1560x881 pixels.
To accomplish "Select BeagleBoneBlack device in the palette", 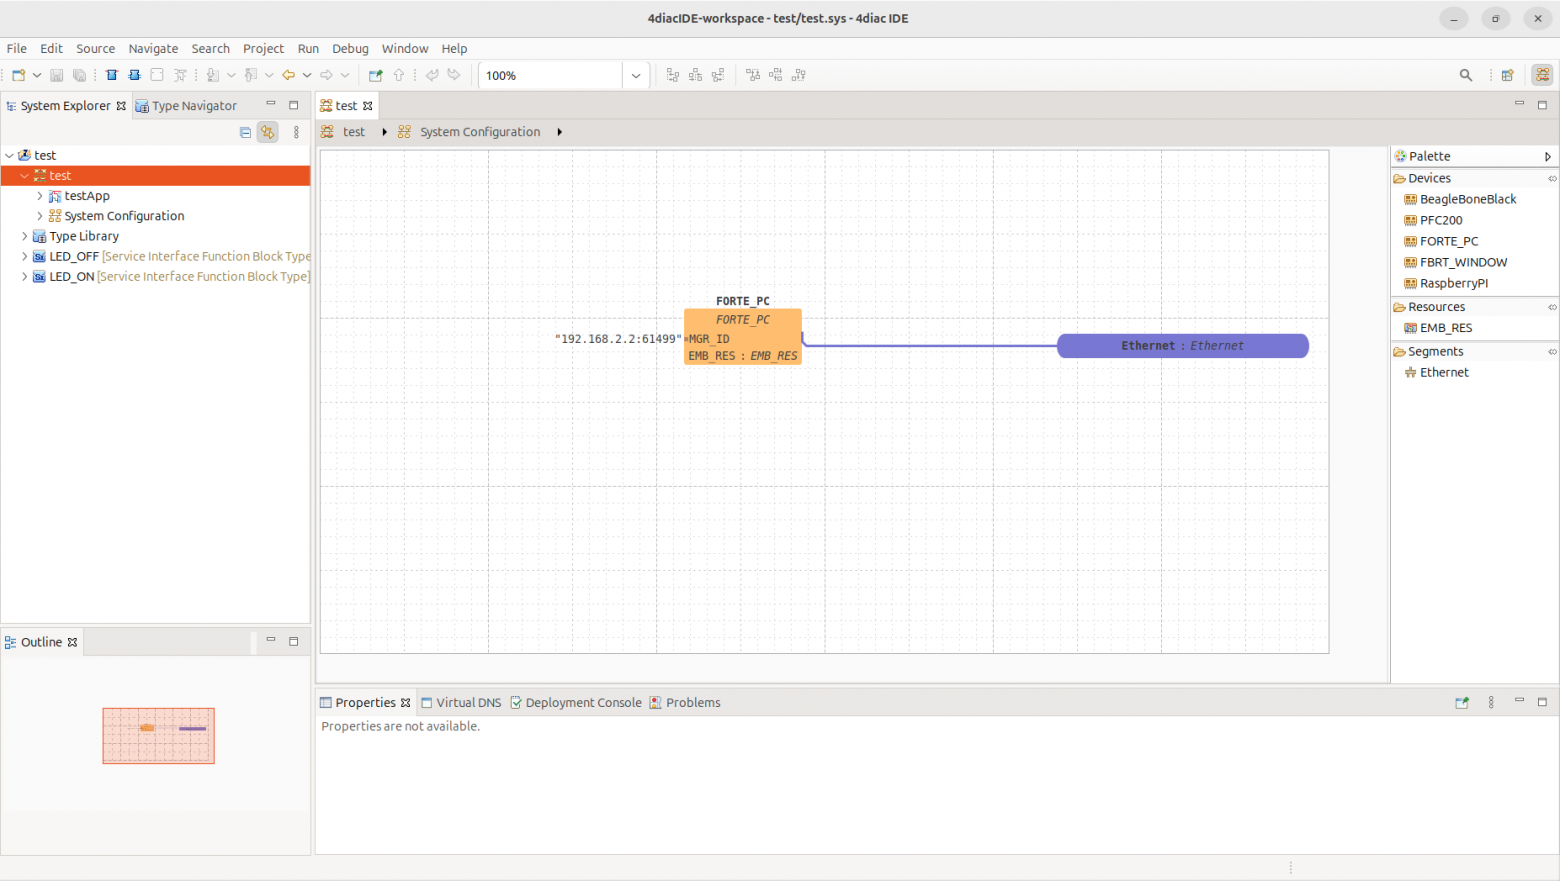I will [1460, 199].
